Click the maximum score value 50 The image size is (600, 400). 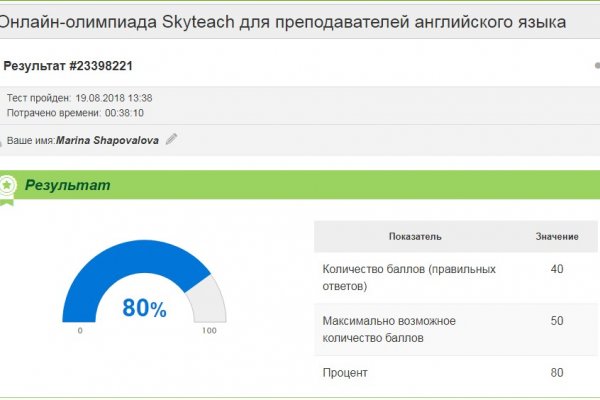[556, 321]
